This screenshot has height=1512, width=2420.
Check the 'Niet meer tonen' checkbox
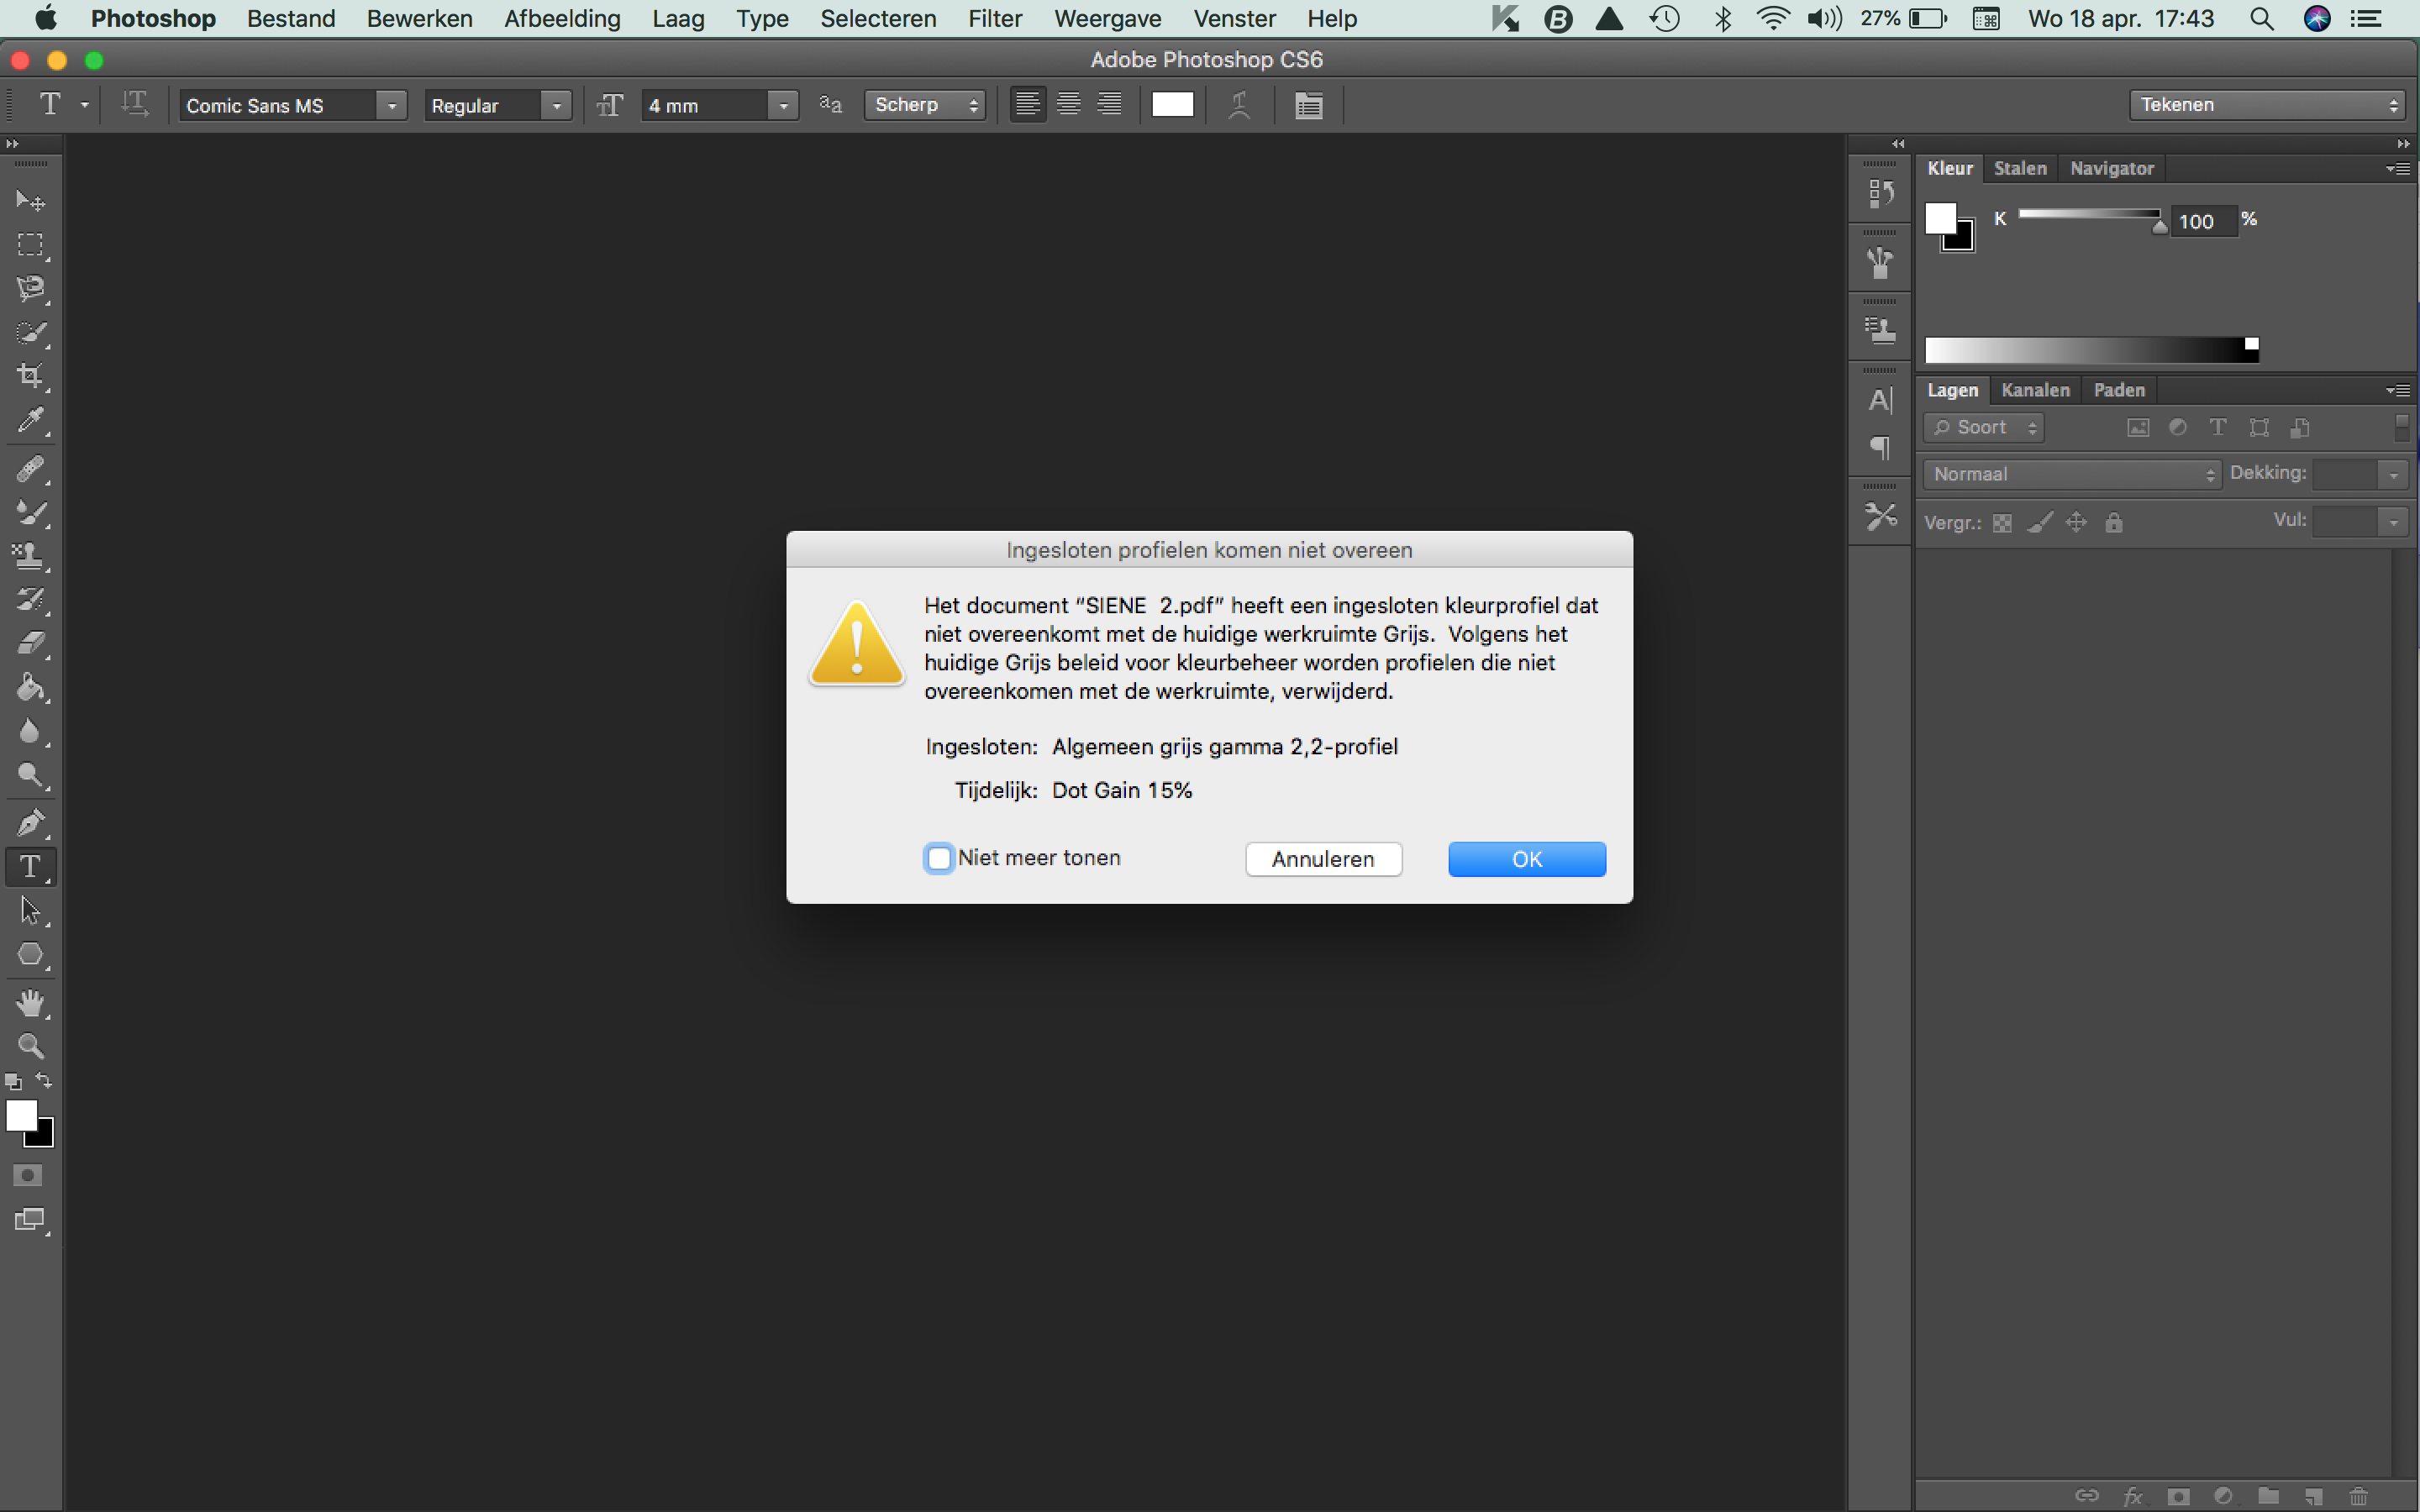[938, 858]
